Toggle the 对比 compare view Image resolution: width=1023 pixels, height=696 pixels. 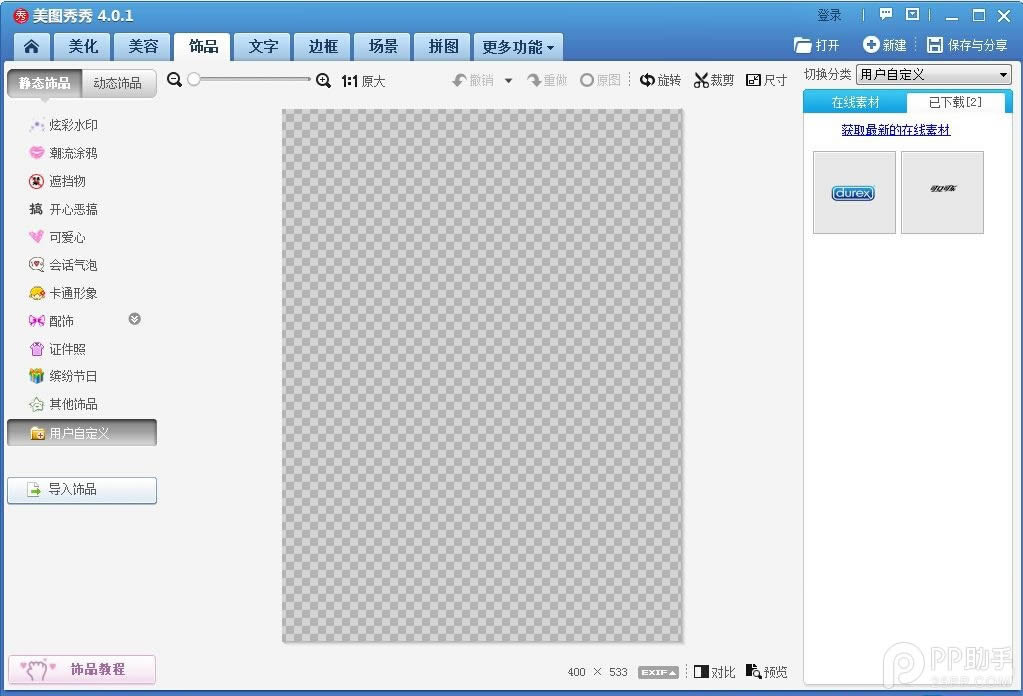(x=714, y=672)
